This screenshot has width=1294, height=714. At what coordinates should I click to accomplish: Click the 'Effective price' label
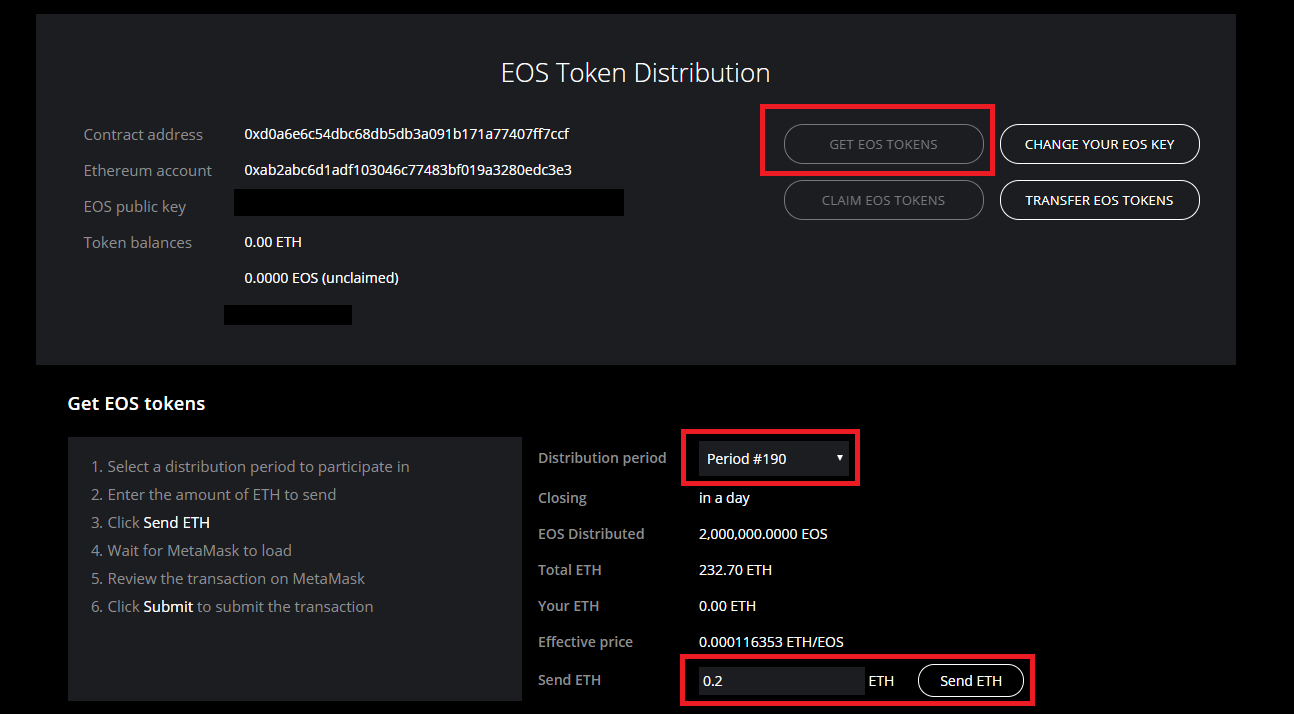[585, 642]
